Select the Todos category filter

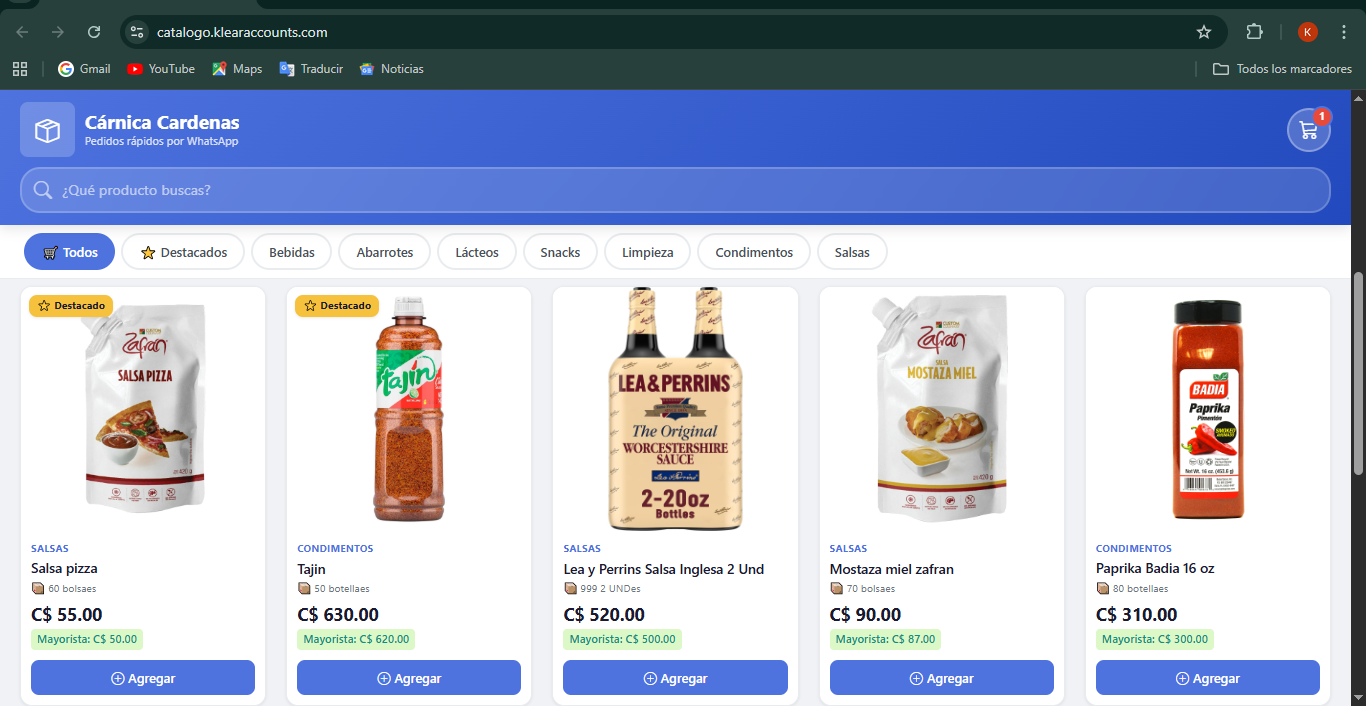coord(70,252)
